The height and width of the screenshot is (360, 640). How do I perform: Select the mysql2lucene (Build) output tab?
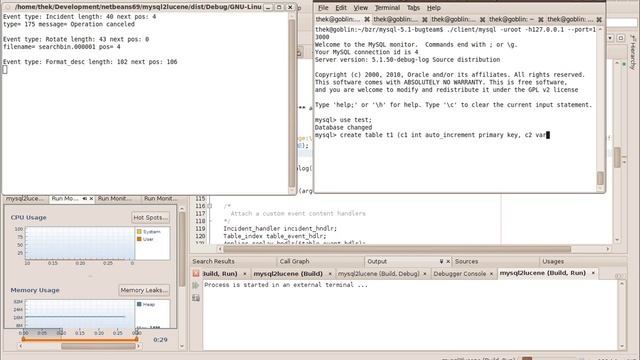tap(288, 273)
